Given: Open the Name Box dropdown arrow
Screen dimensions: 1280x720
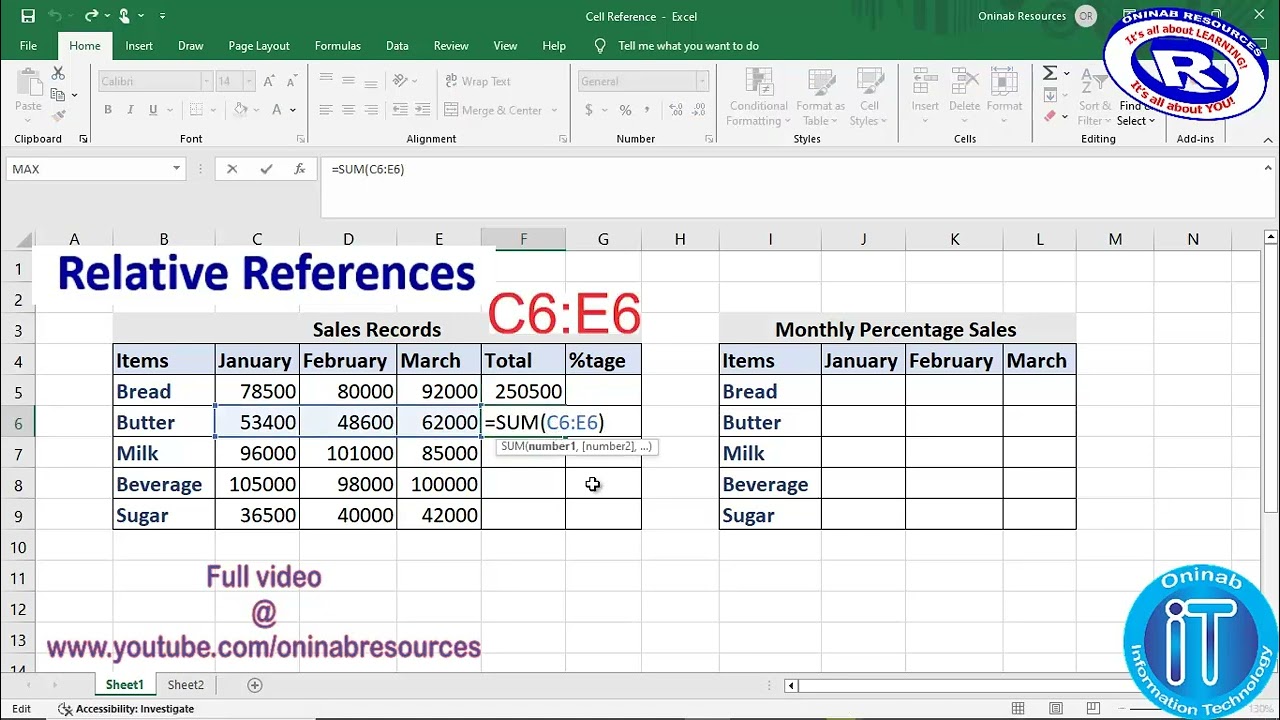Looking at the screenshot, I should [177, 169].
